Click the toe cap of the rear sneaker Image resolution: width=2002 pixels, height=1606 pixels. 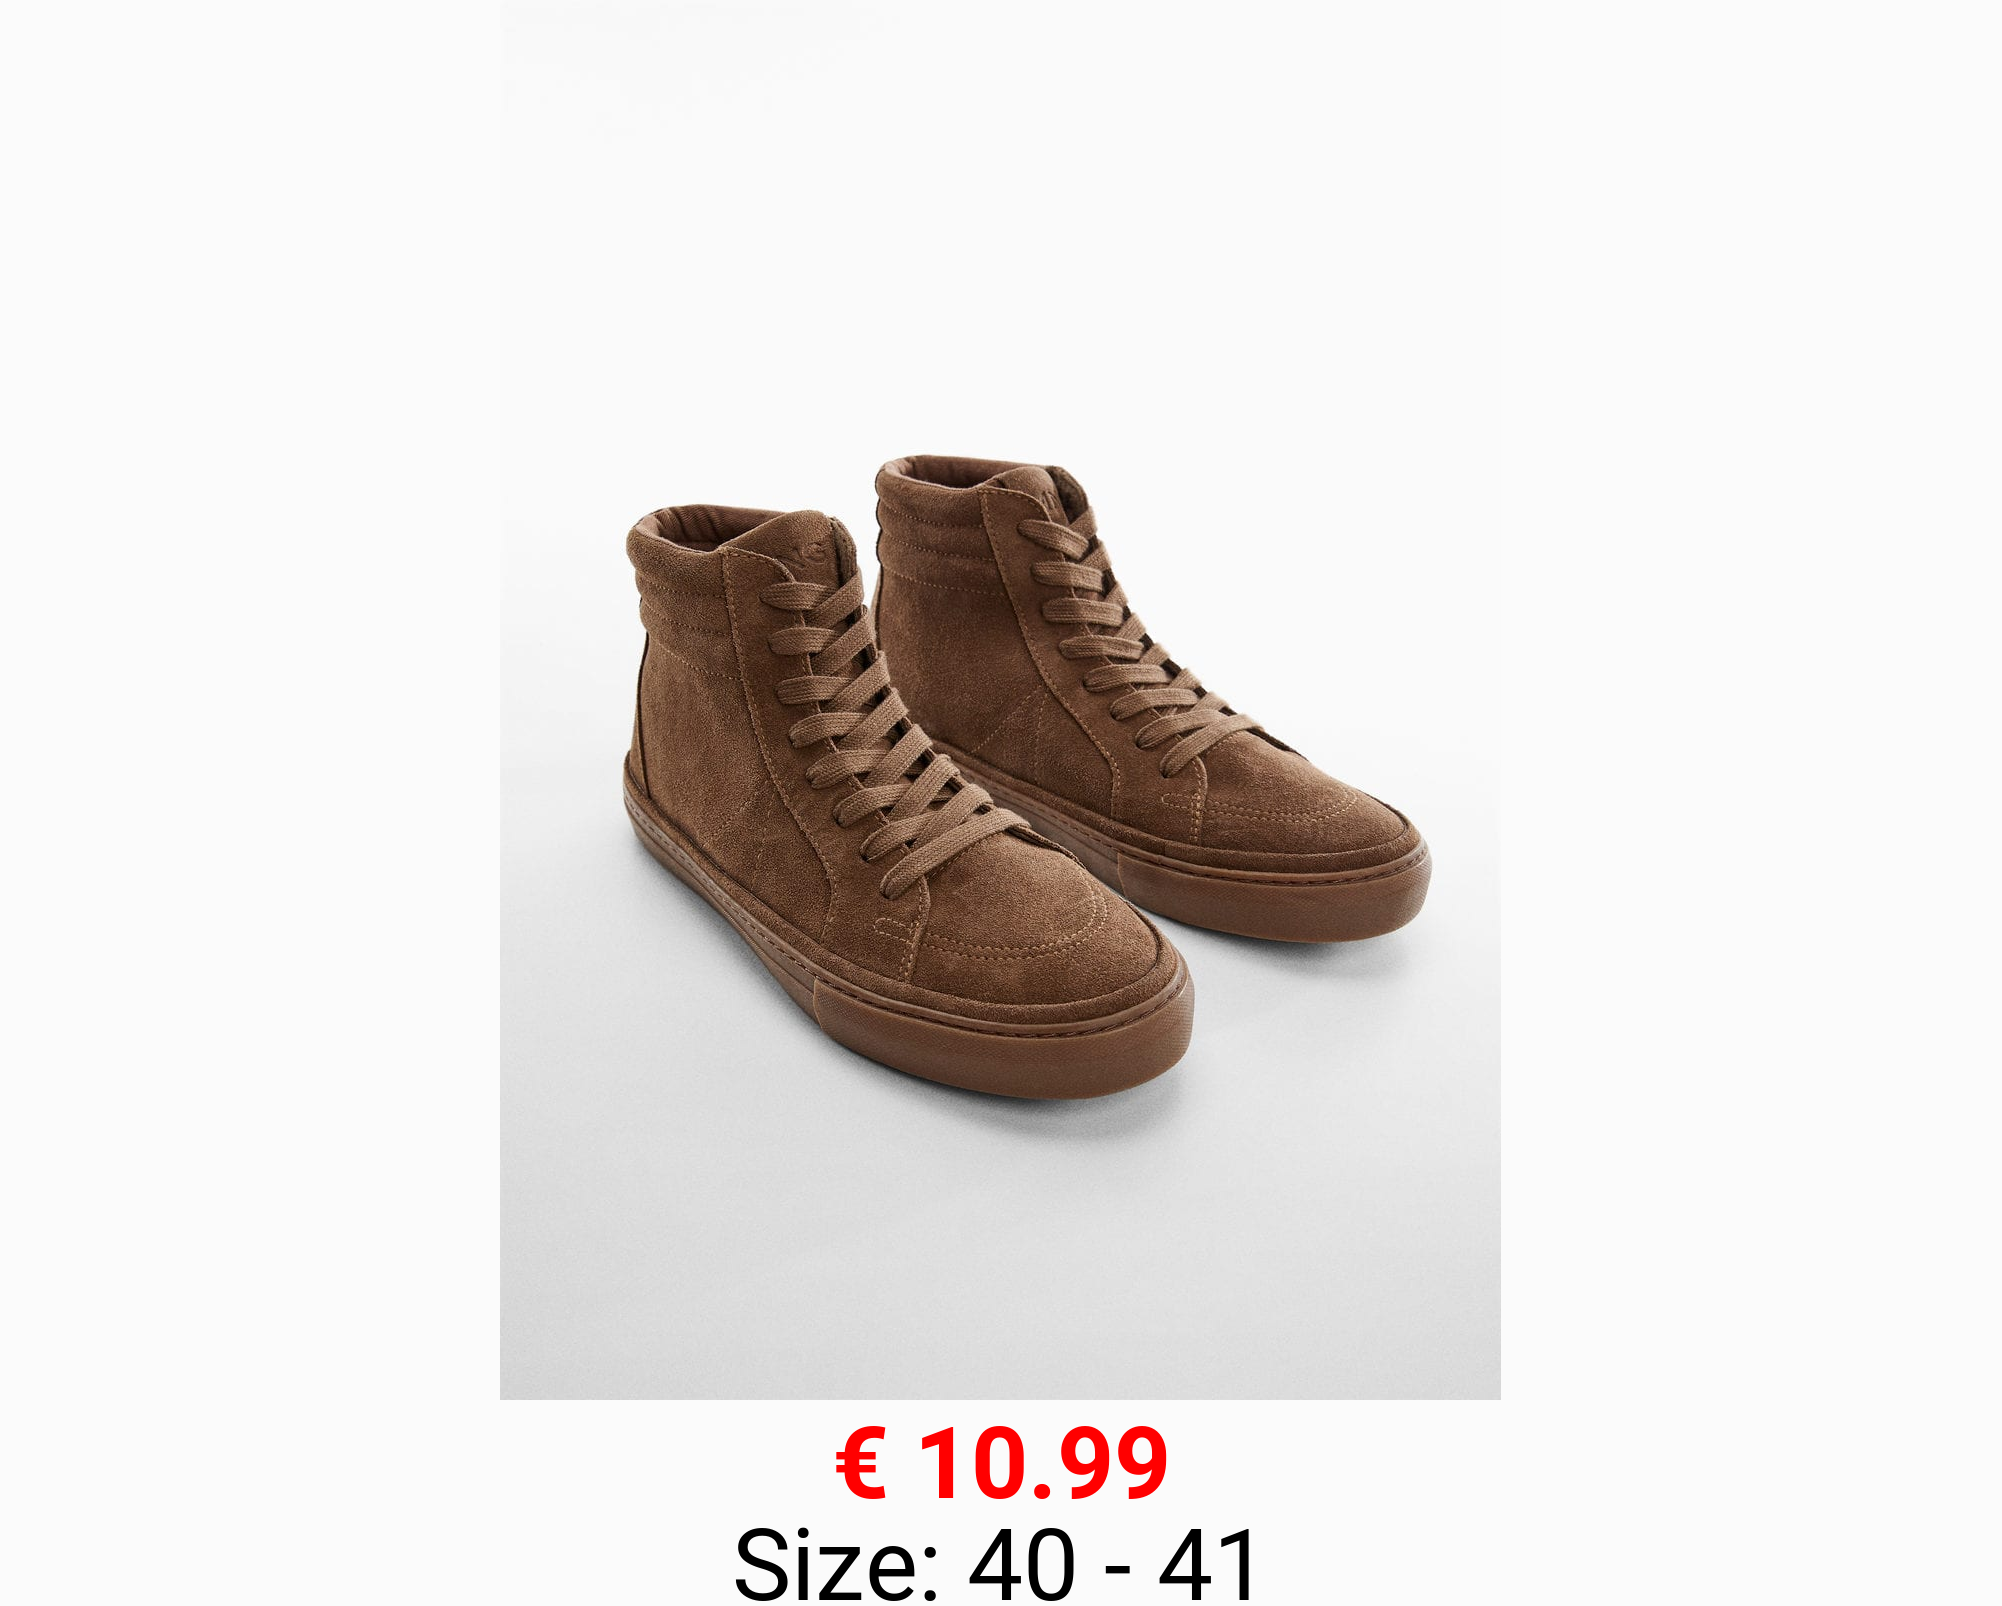pyautogui.click(x=1310, y=810)
